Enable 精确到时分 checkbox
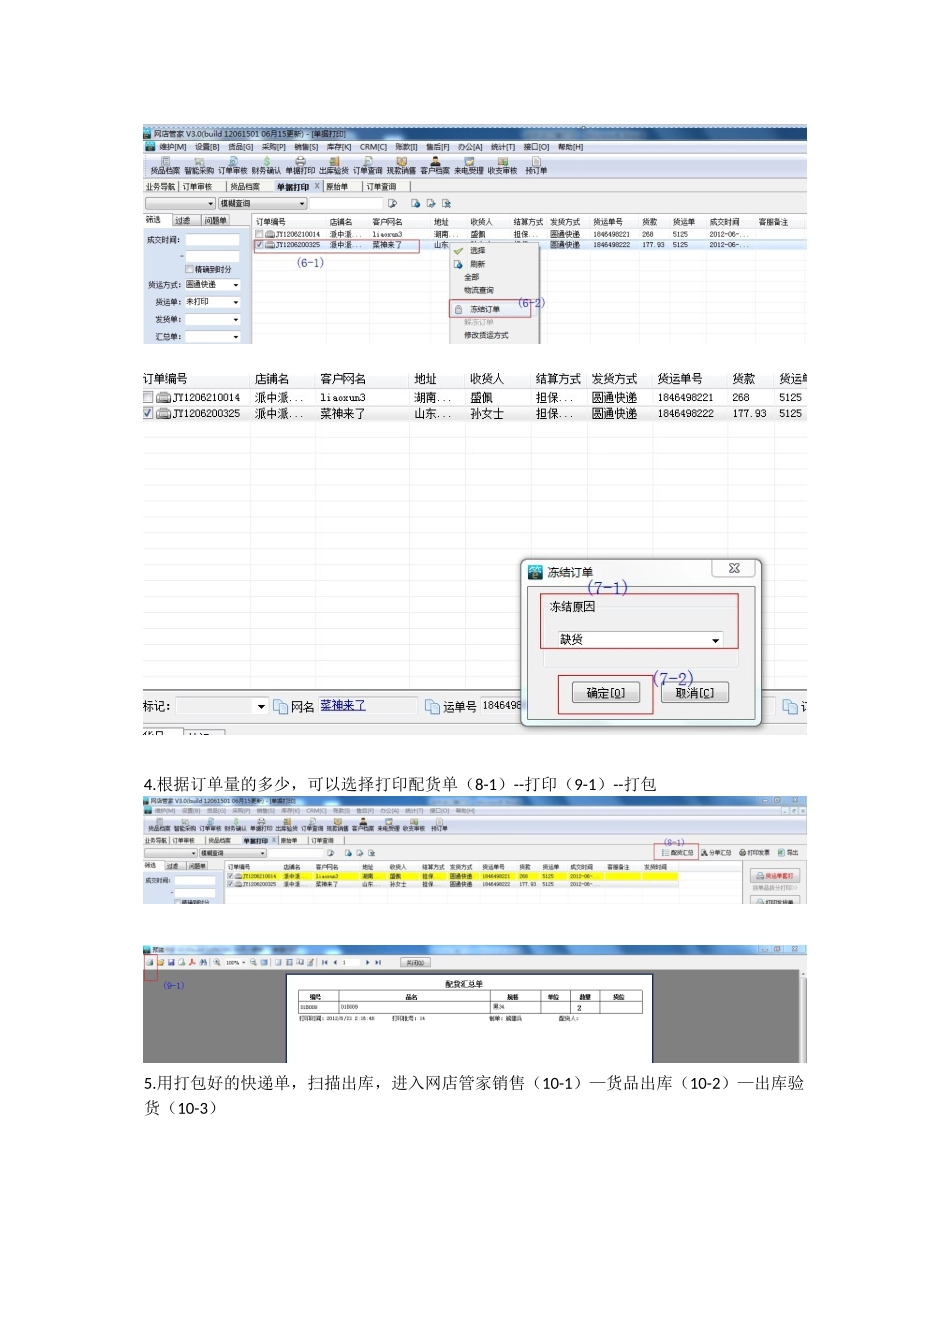The height and width of the screenshot is (1344, 950). click(189, 269)
